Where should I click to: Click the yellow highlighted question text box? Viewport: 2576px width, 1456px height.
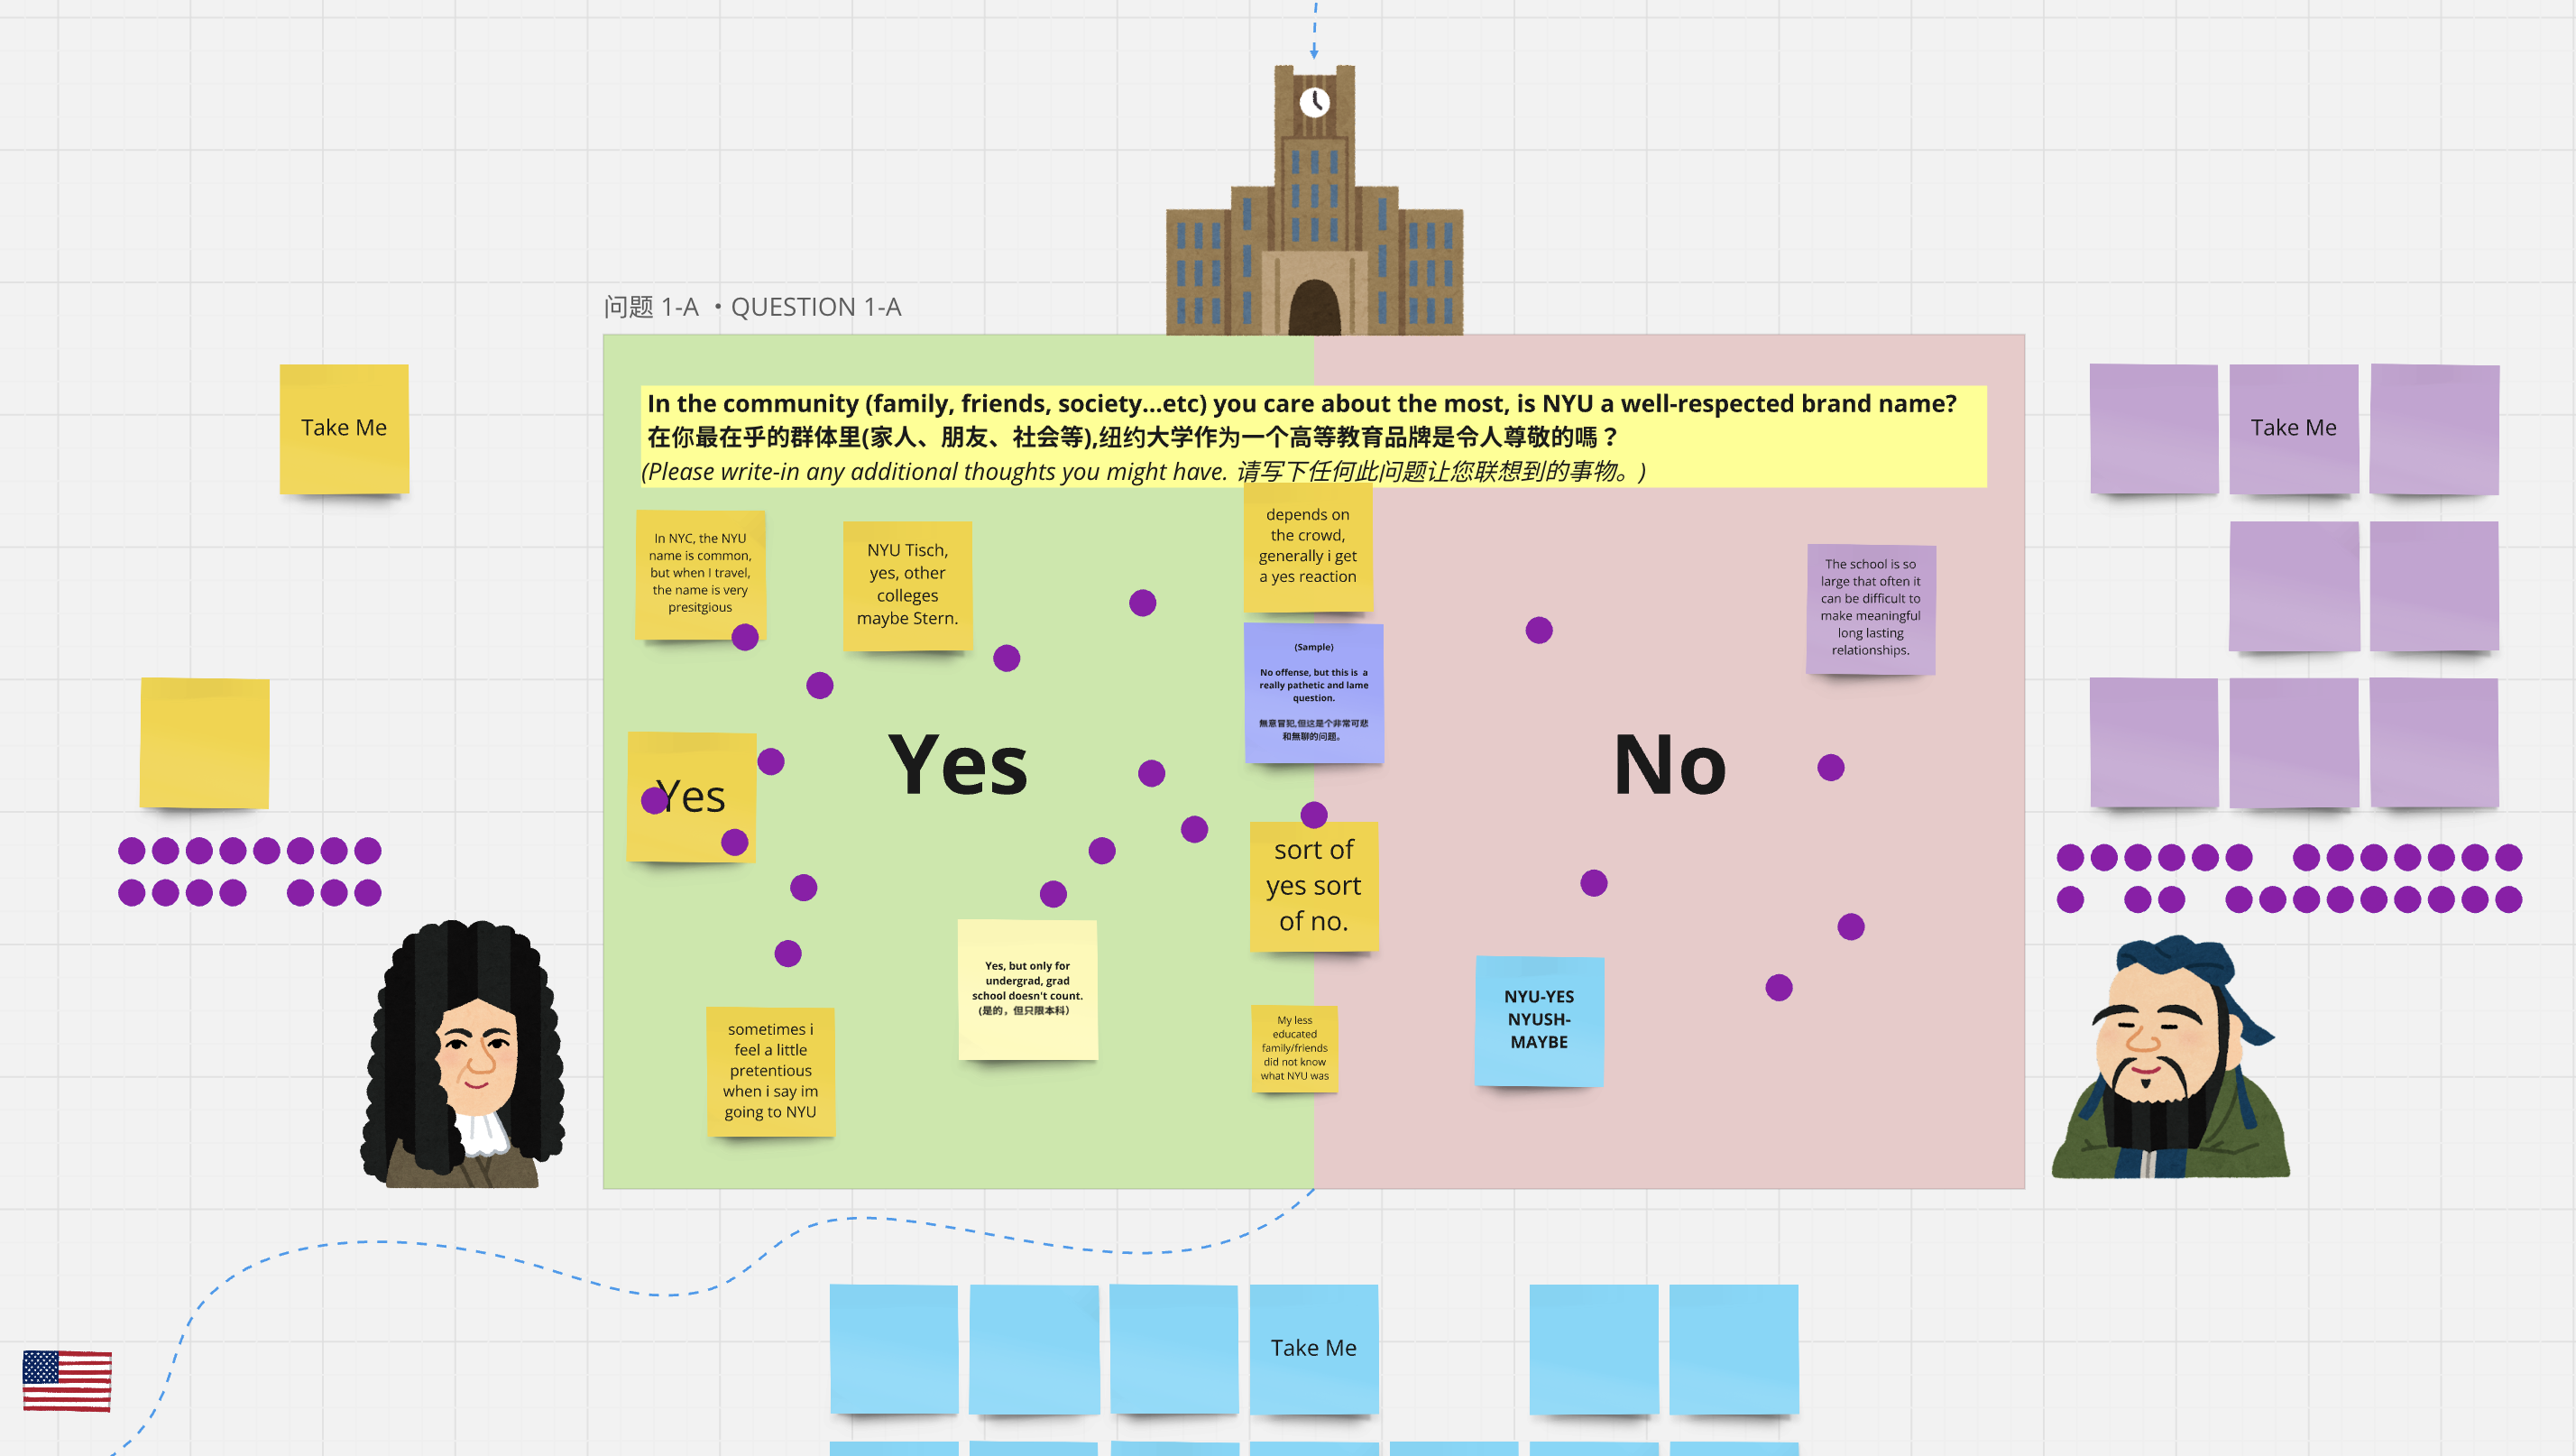click(x=1312, y=436)
